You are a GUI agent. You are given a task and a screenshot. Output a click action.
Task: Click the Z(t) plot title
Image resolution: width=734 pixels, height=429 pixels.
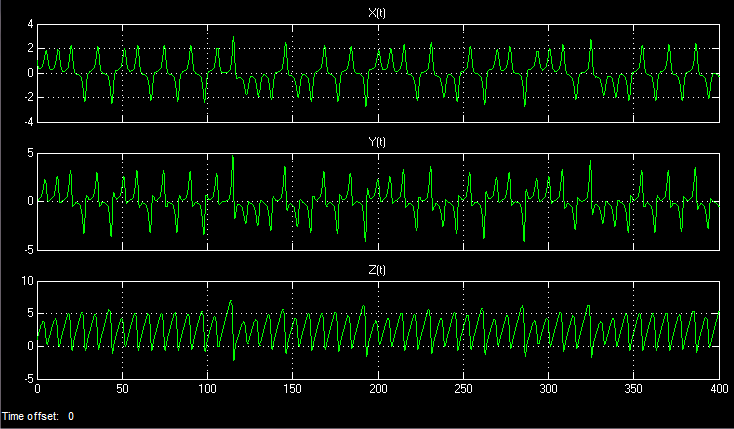pos(377,270)
